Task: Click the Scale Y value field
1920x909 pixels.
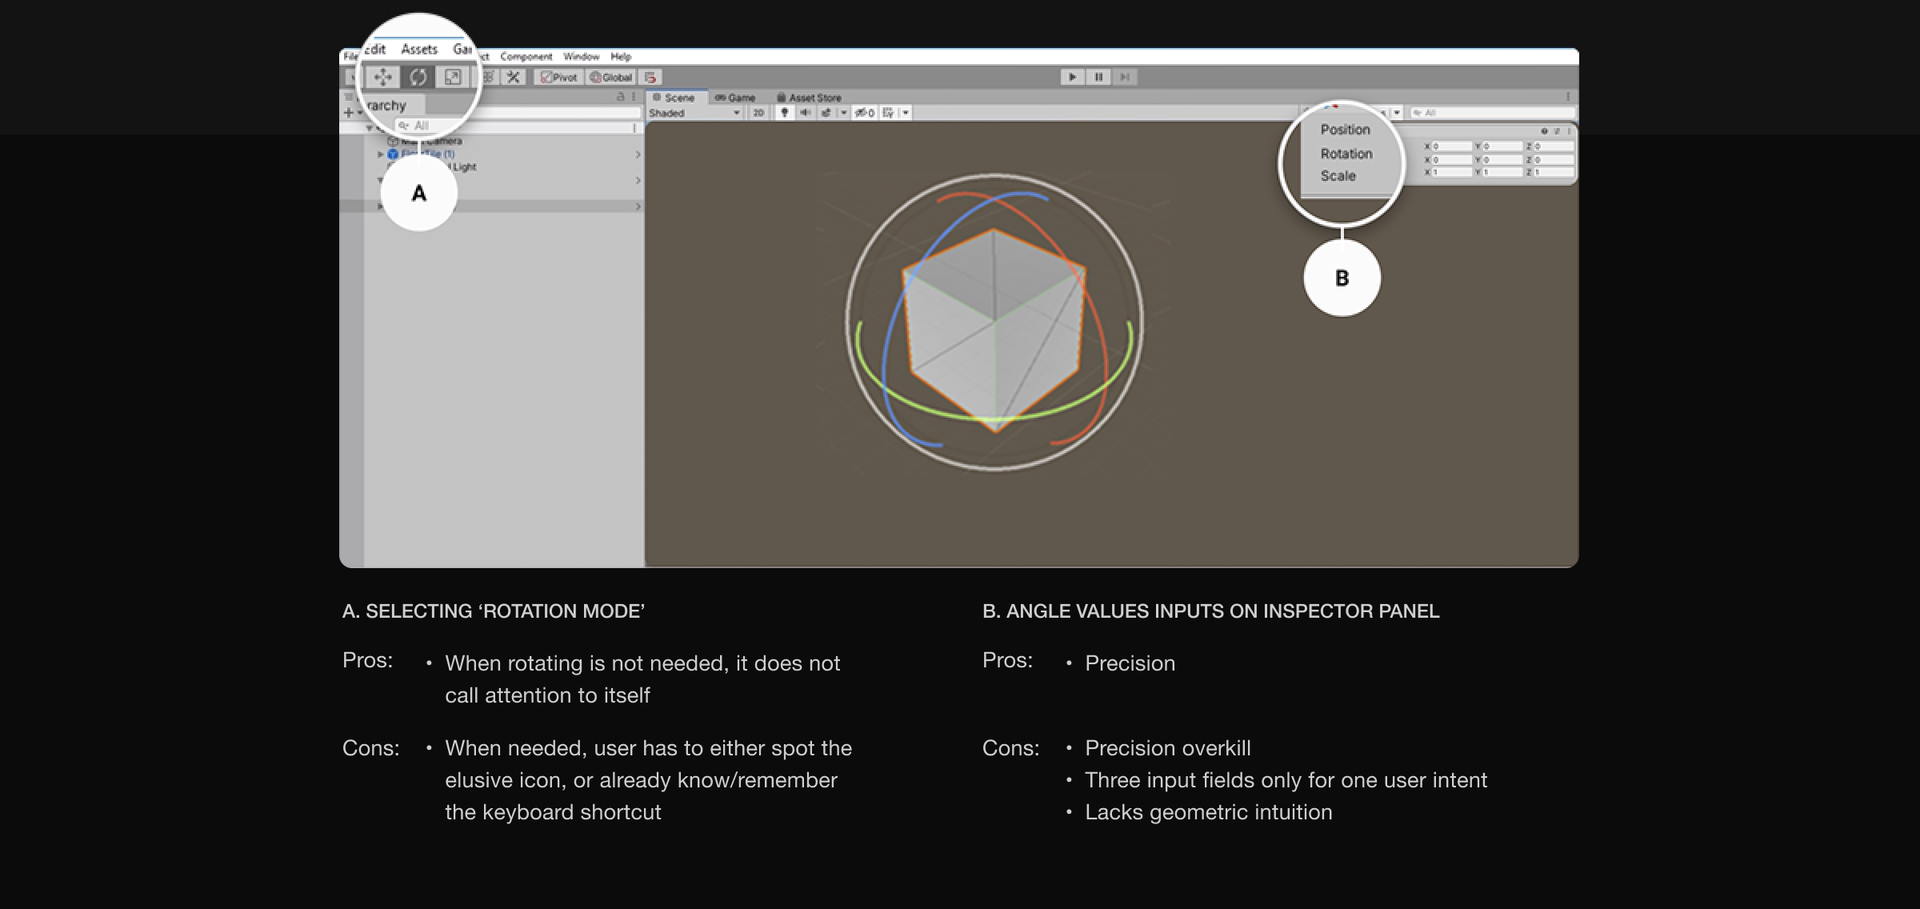Action: pyautogui.click(x=1502, y=172)
